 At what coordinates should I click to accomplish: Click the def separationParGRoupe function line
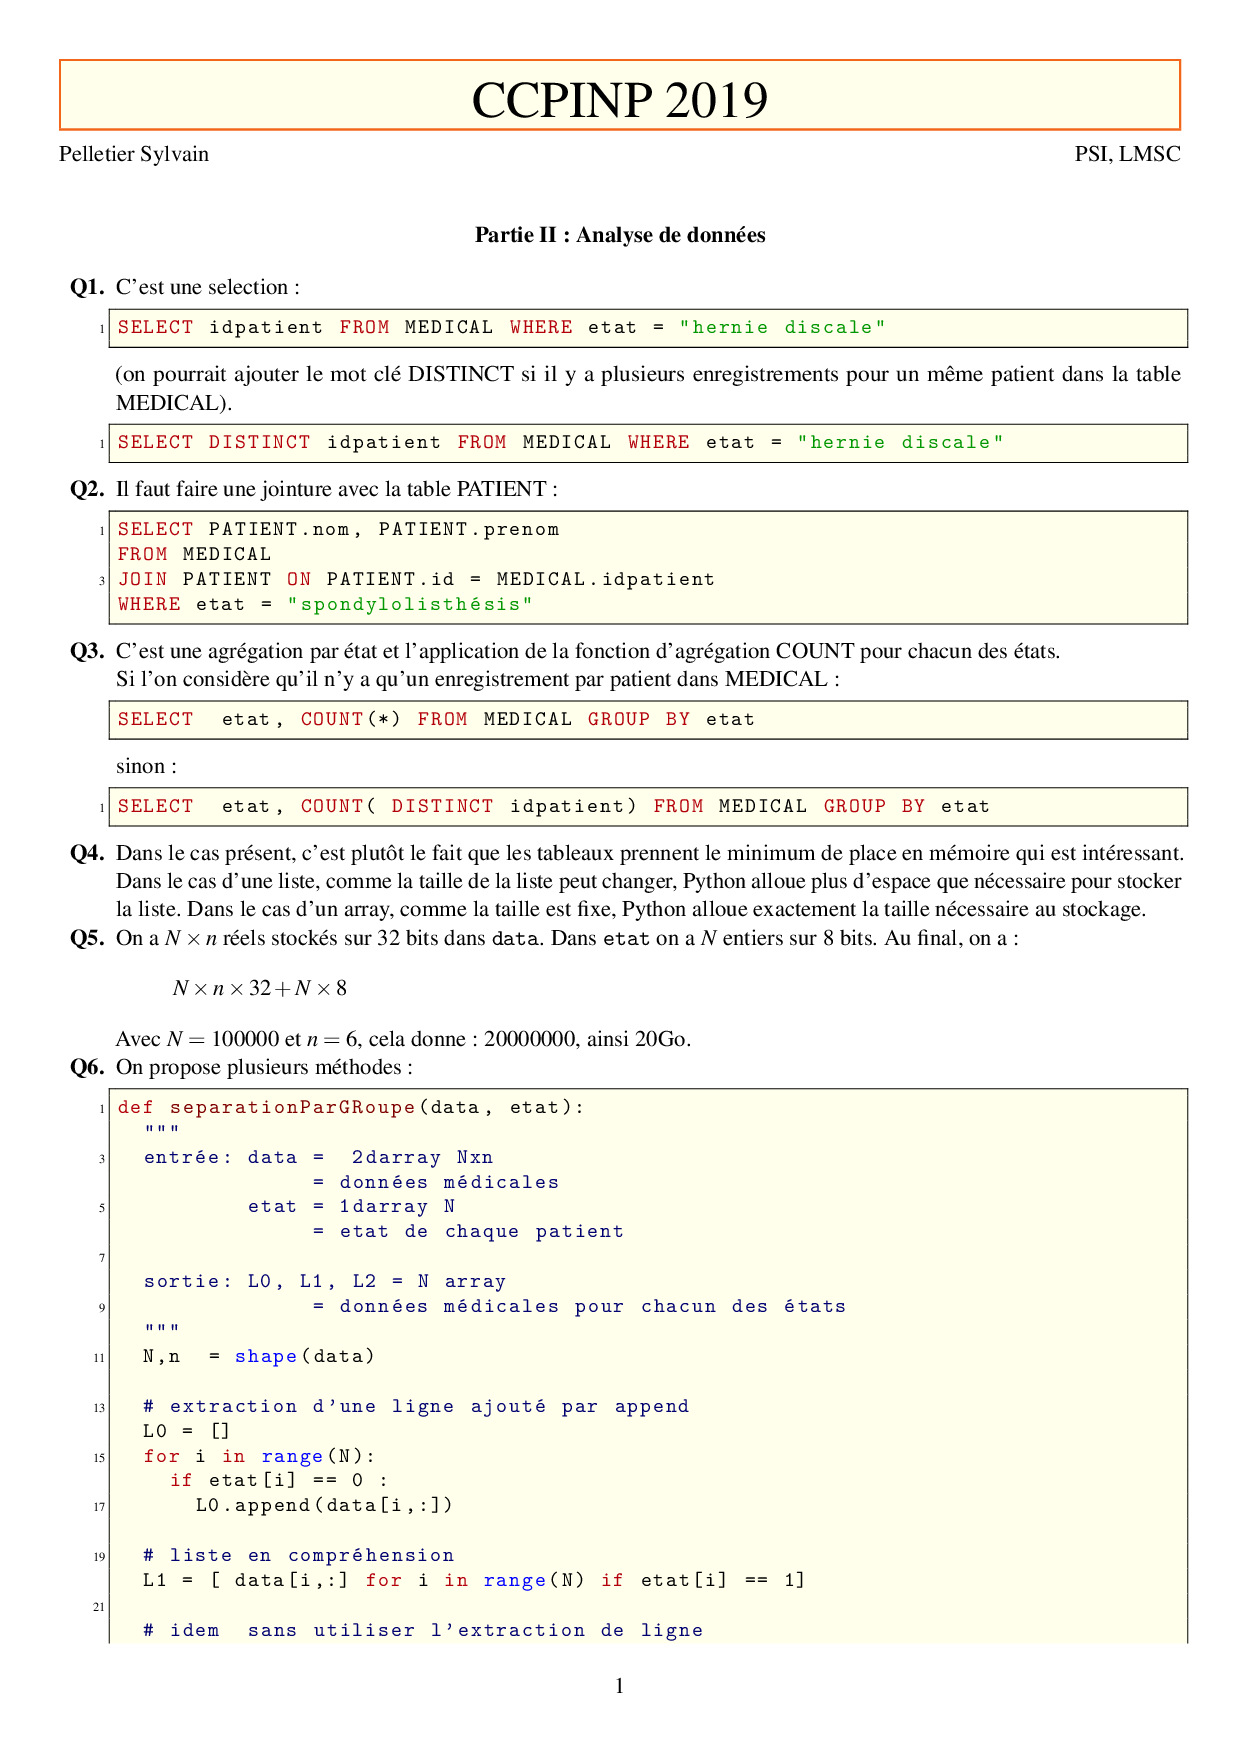tap(350, 1107)
